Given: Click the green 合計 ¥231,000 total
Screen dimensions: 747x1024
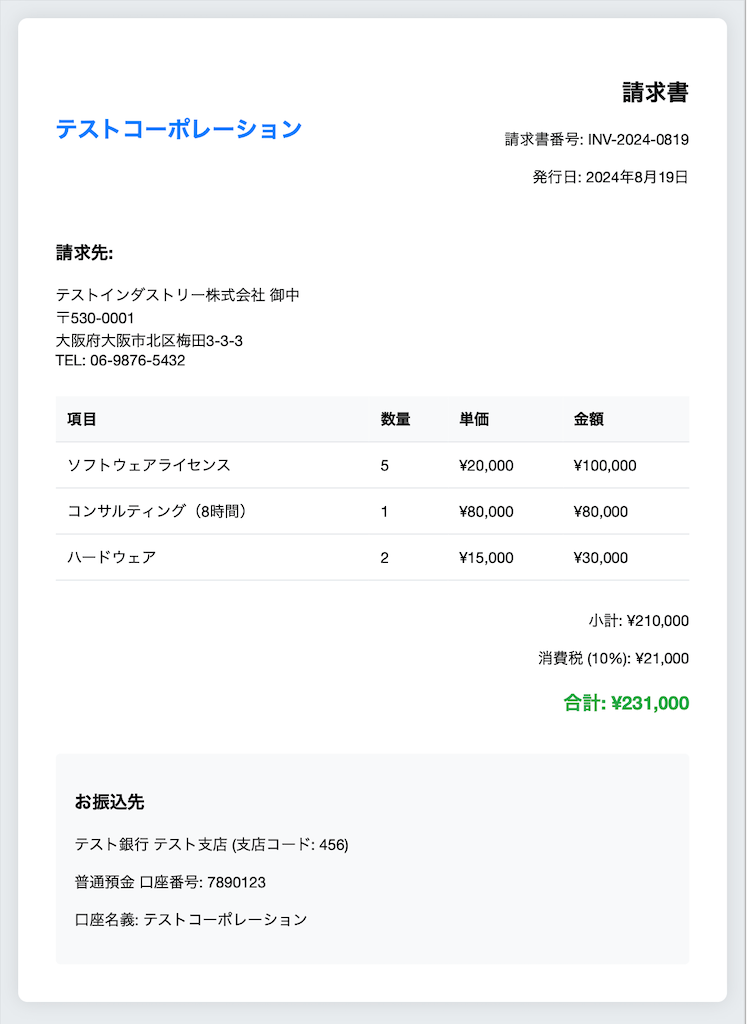Looking at the screenshot, I should click(627, 703).
